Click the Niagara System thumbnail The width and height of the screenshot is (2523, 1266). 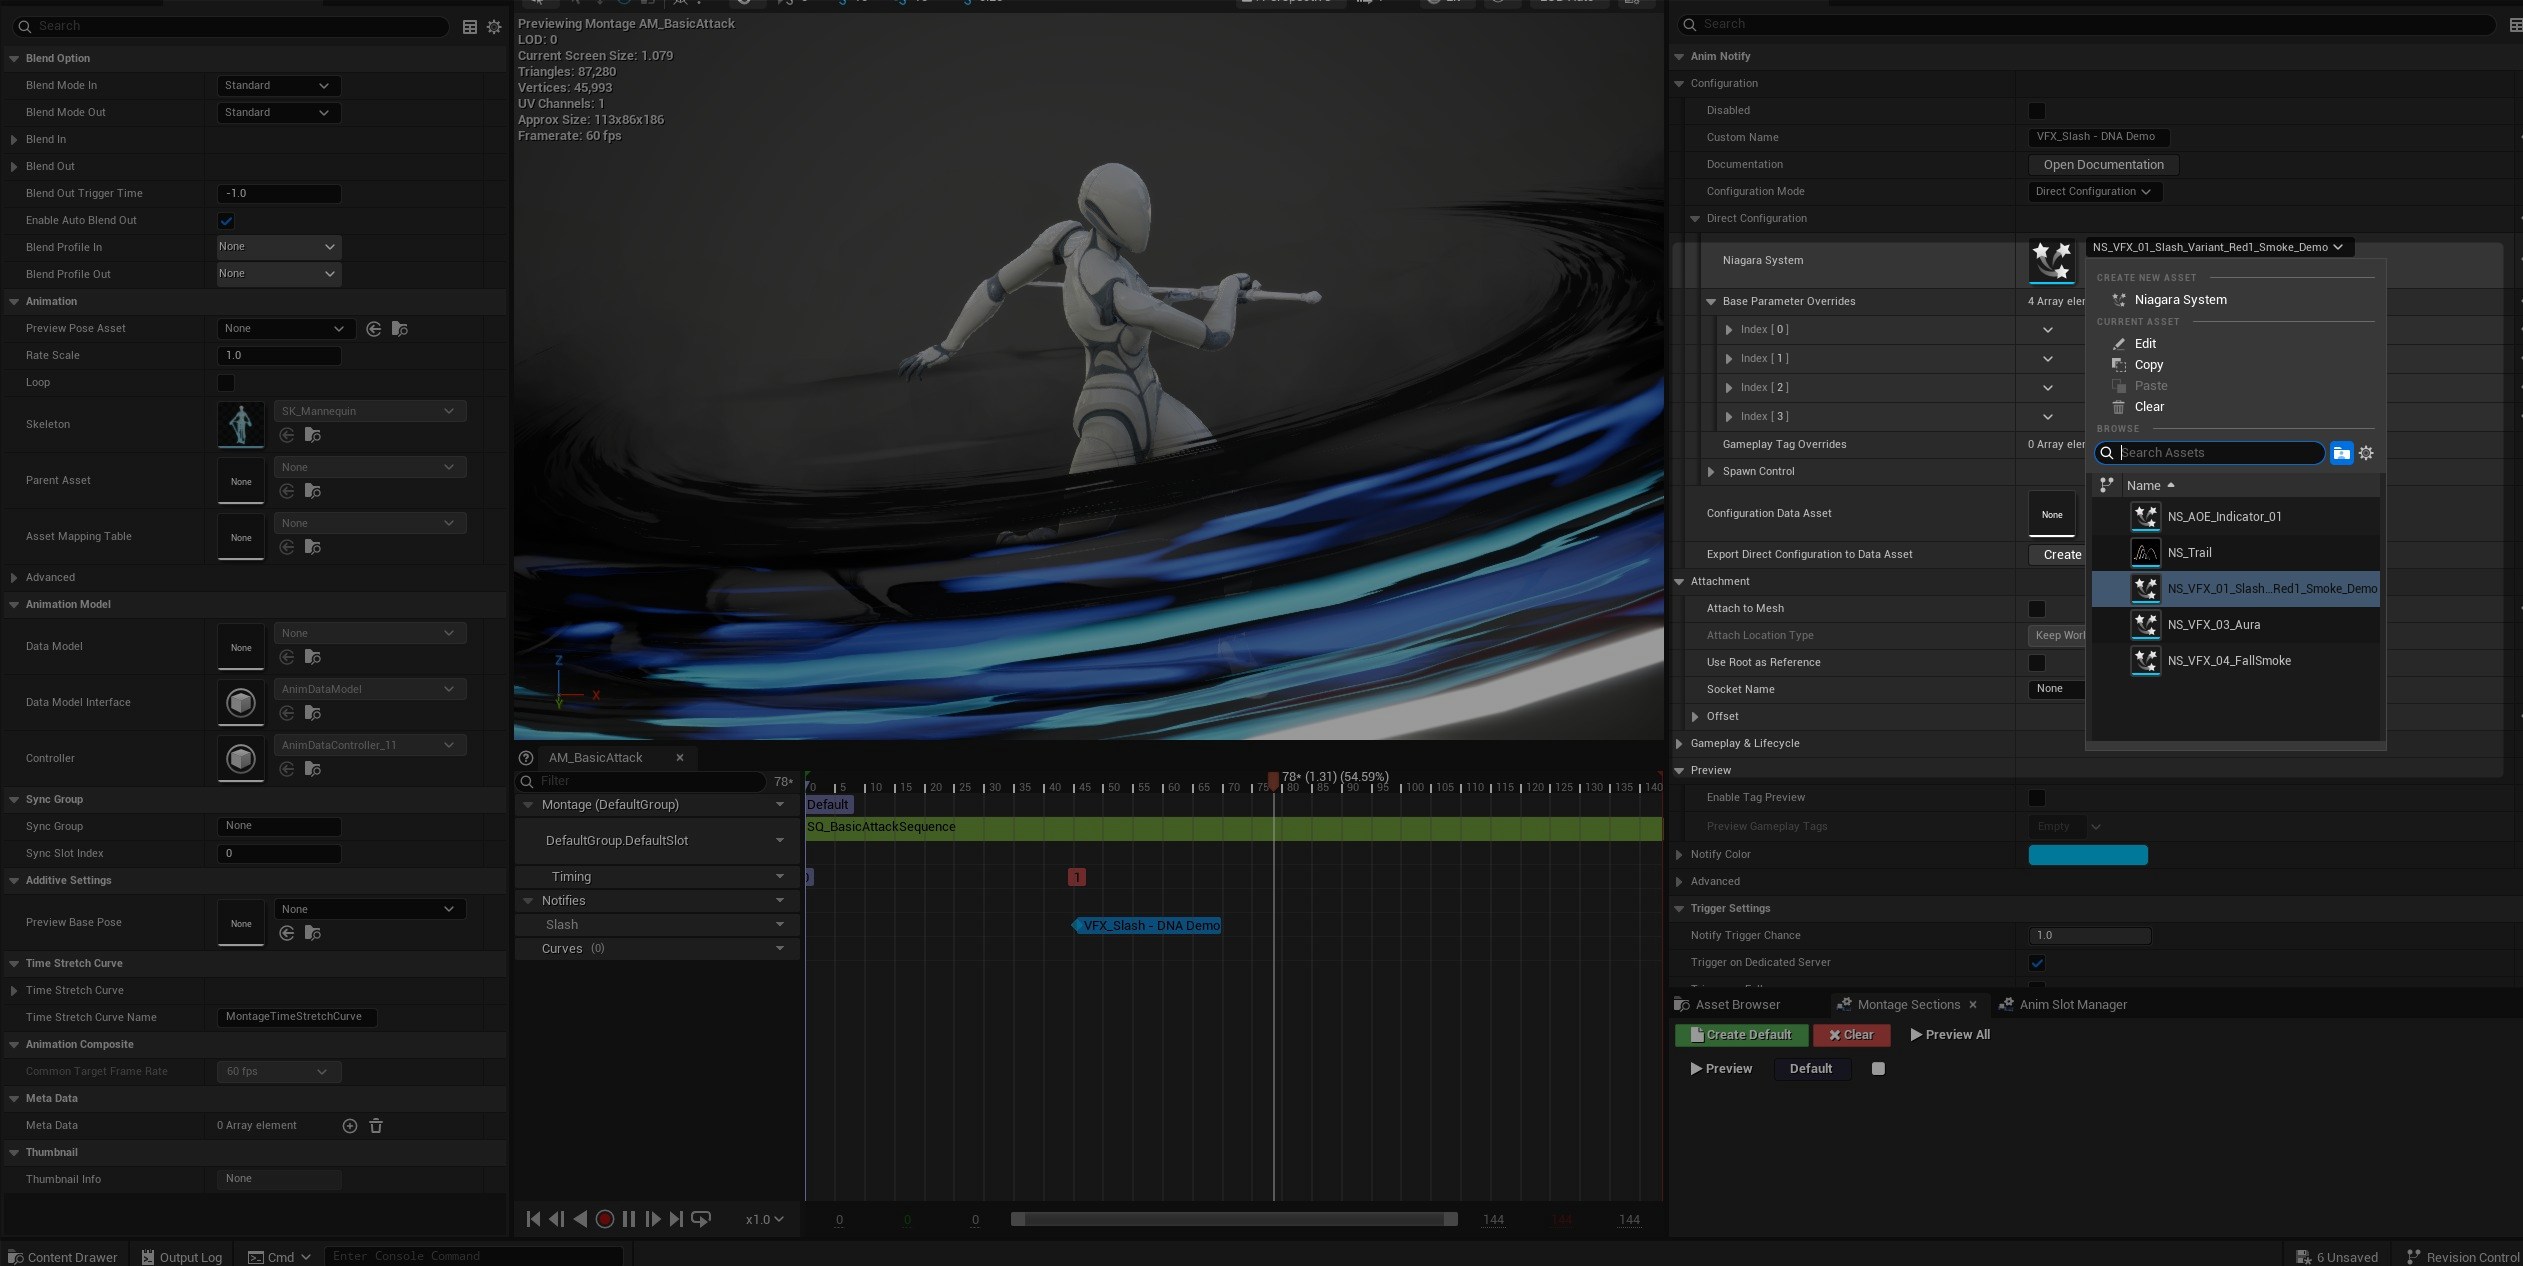[2051, 260]
